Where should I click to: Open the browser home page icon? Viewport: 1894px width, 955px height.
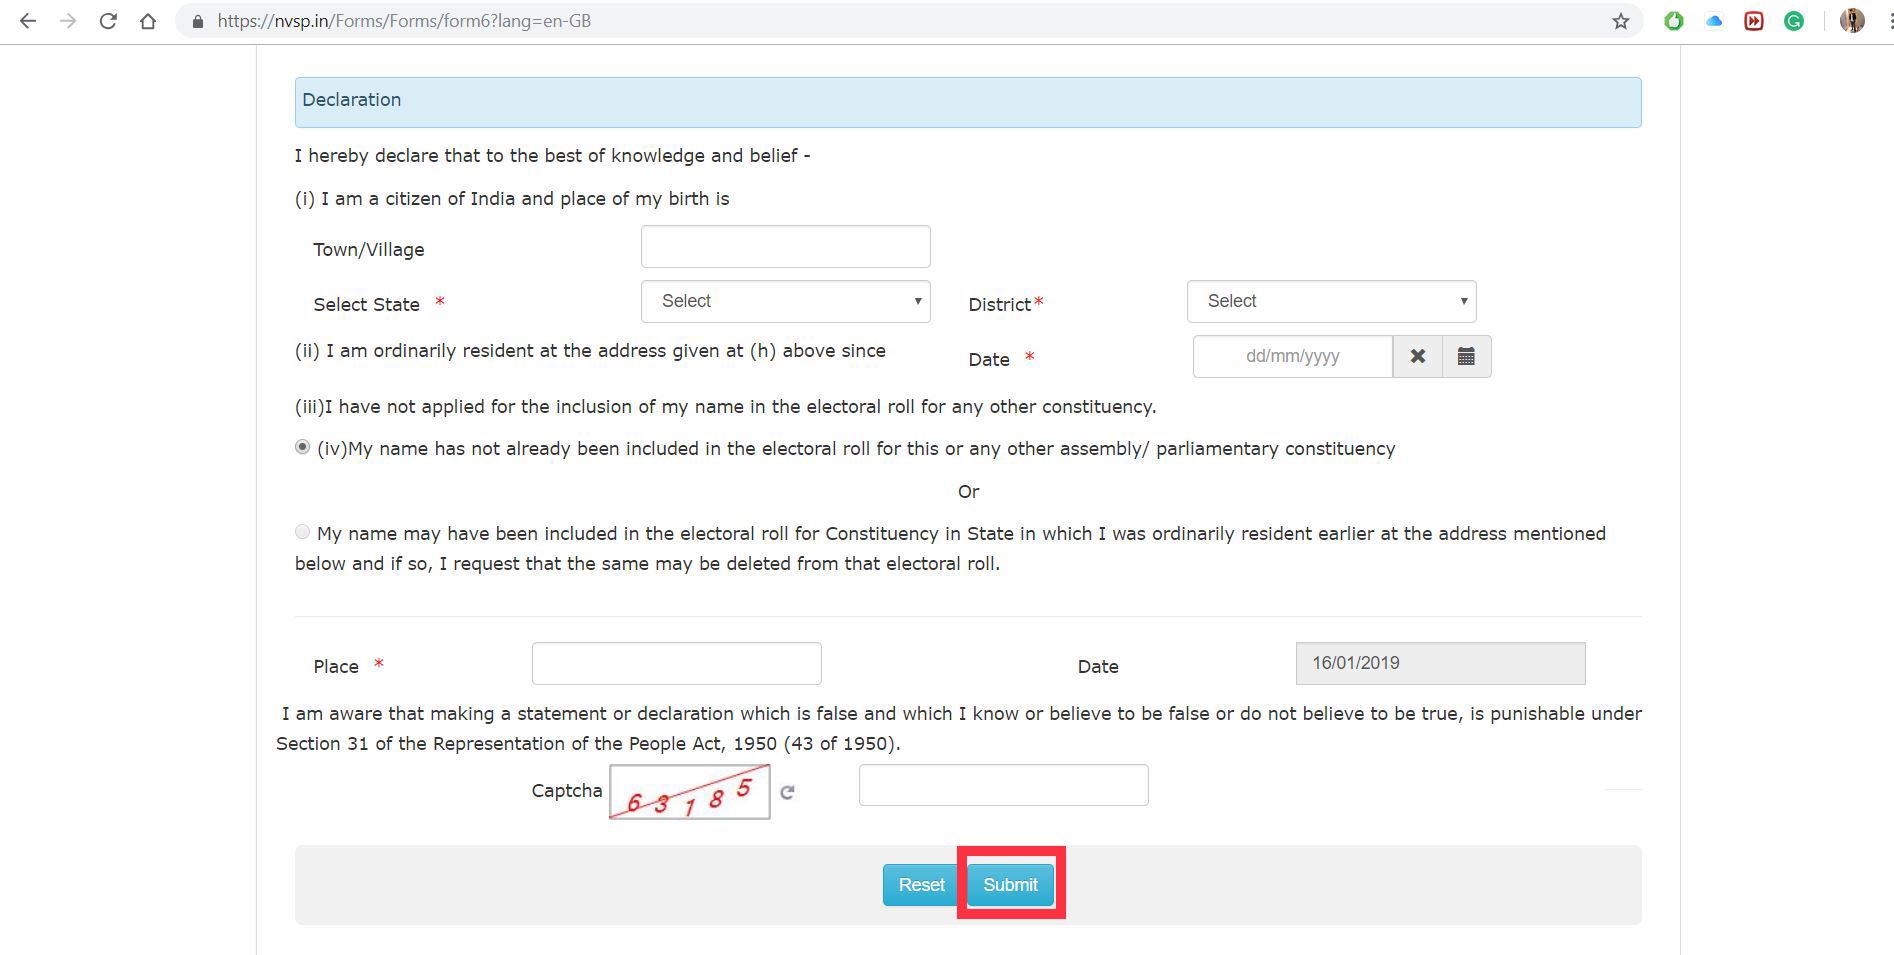(x=148, y=21)
